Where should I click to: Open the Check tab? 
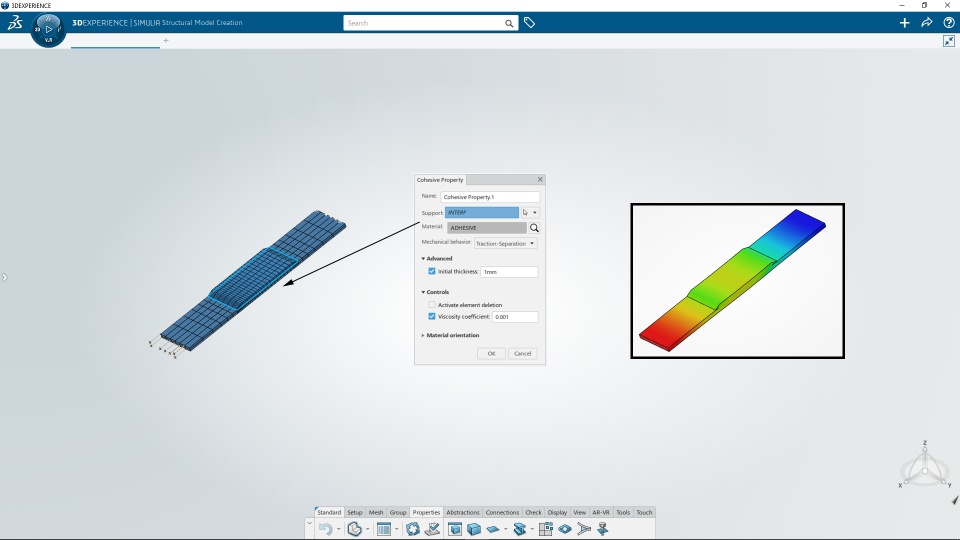coord(533,512)
